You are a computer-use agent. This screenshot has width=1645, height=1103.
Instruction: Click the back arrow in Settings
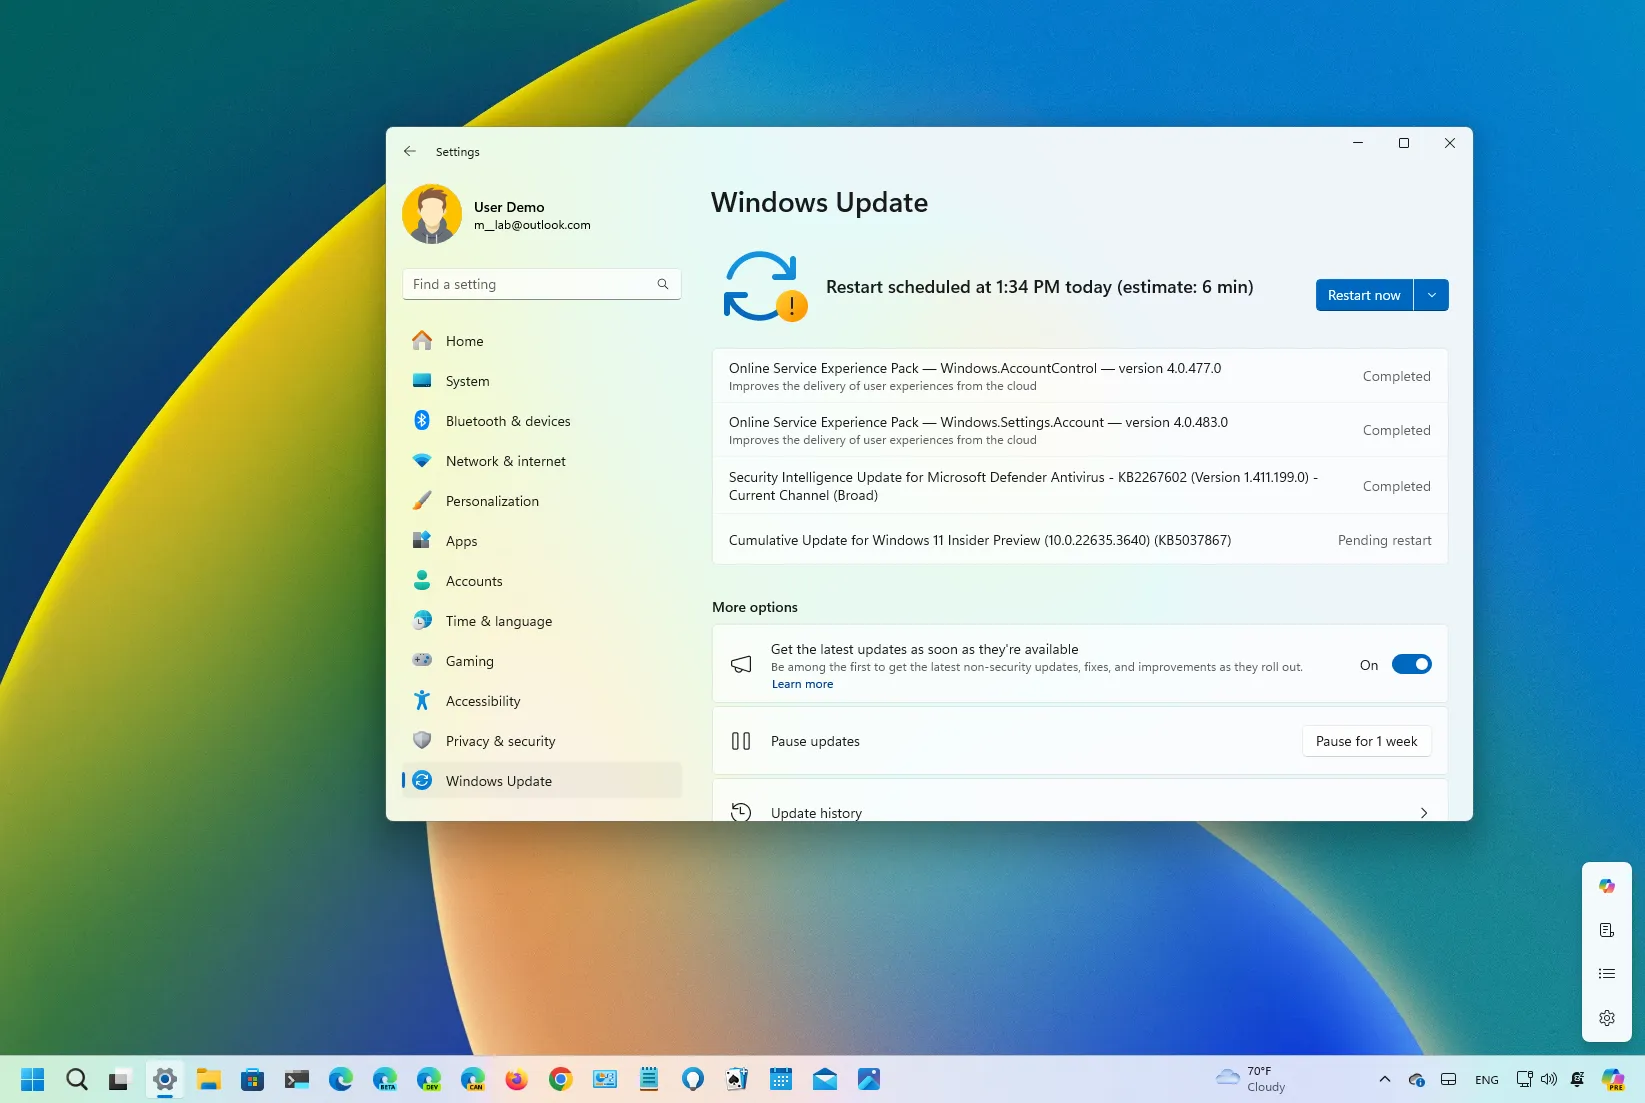(410, 151)
